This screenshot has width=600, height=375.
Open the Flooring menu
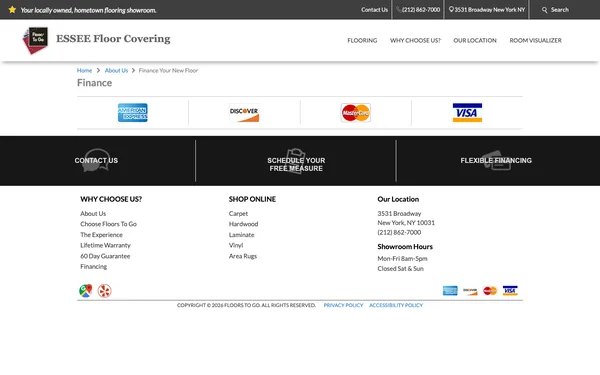coord(362,40)
